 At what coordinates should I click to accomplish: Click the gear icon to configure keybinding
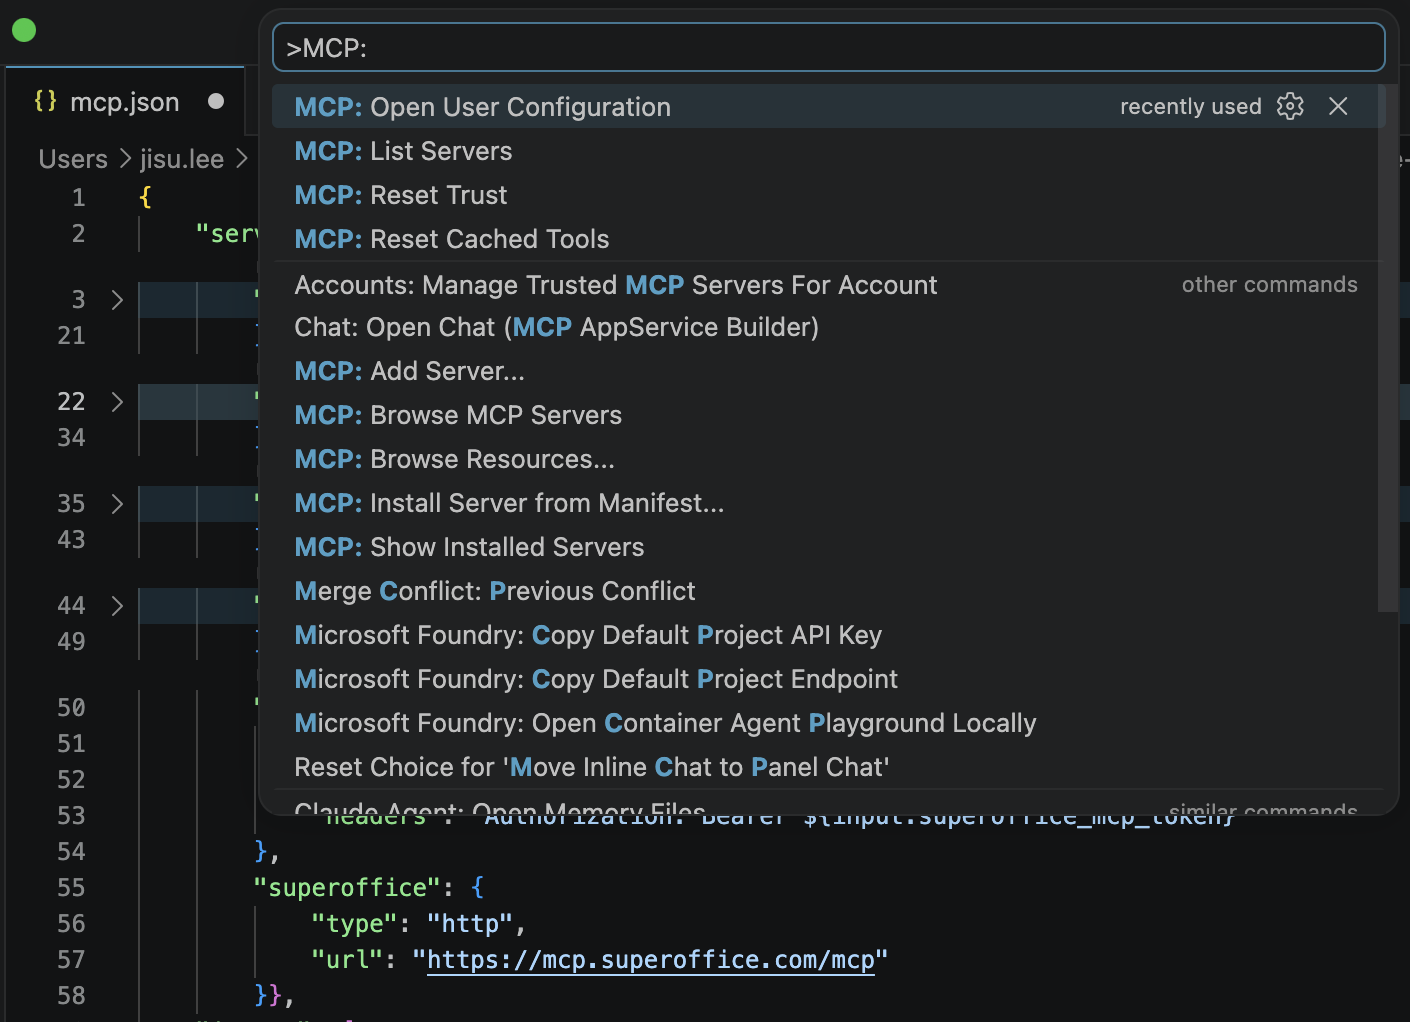1290,106
